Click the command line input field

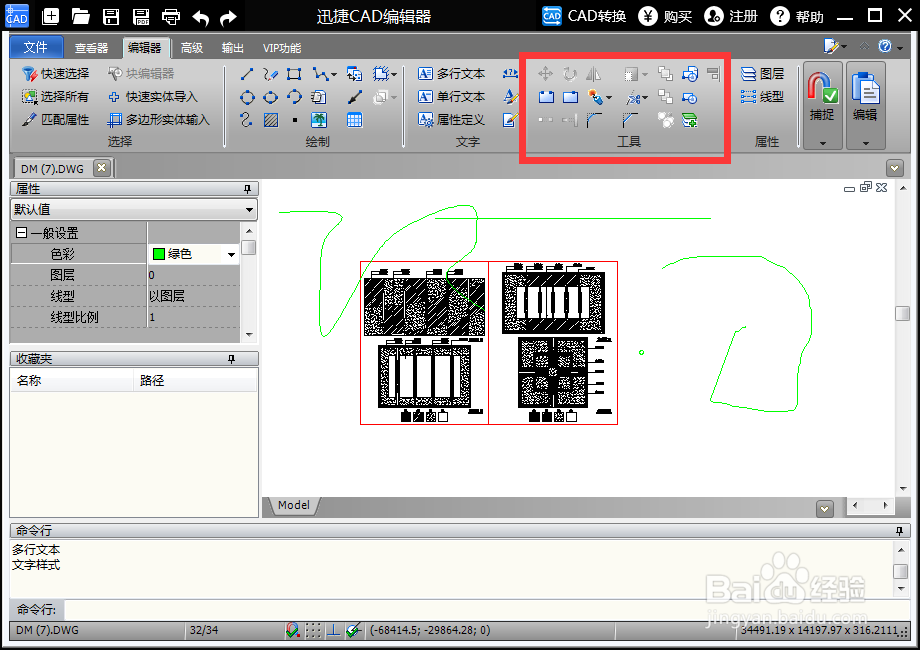[x=486, y=610]
